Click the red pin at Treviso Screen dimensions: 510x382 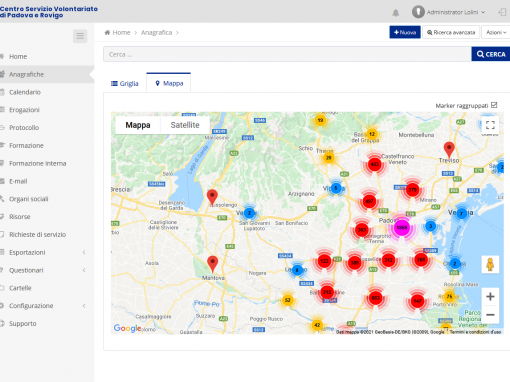449,149
